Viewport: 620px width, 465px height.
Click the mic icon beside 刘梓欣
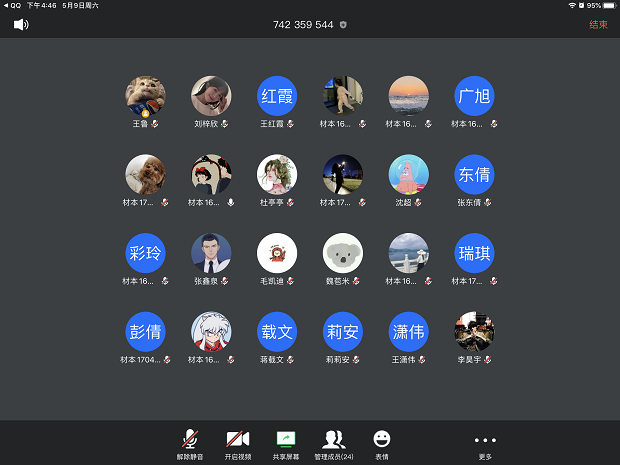(225, 124)
